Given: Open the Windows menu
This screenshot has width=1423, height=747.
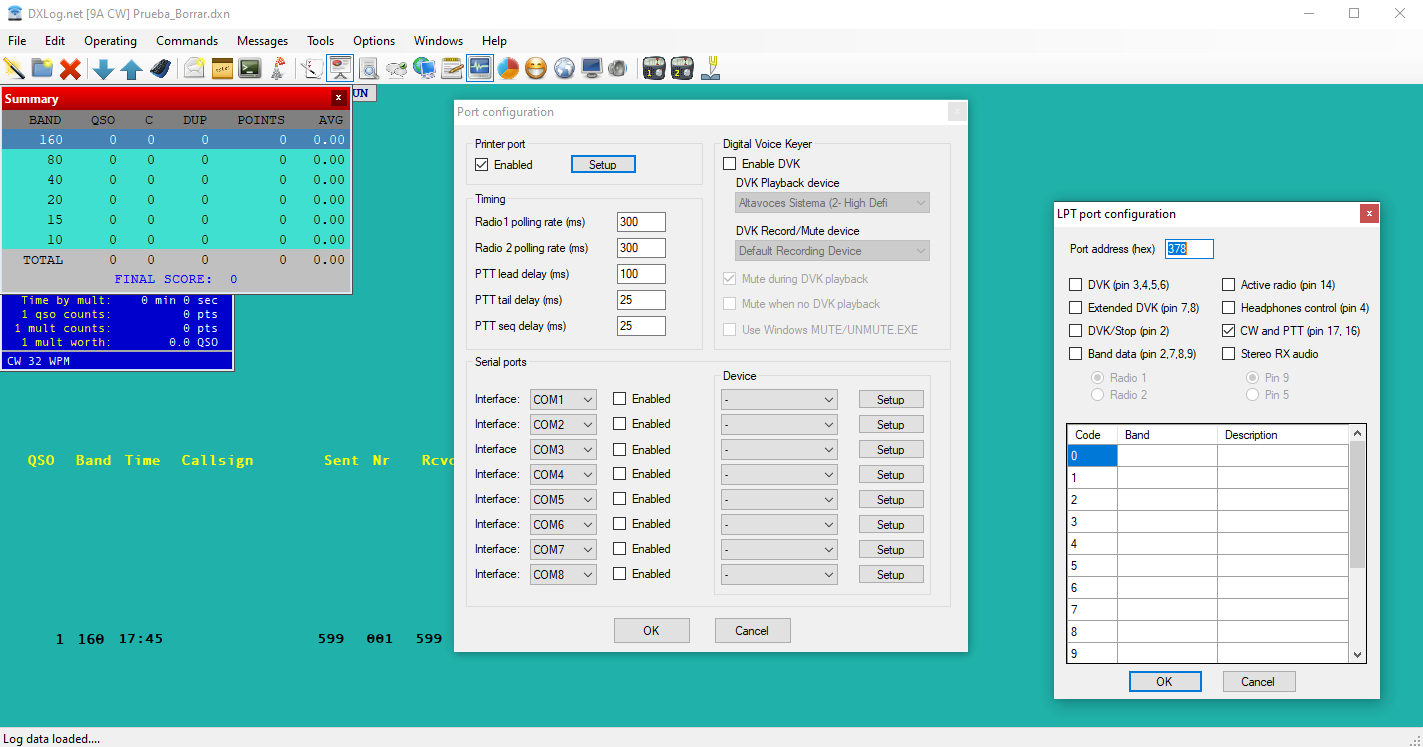Looking at the screenshot, I should pos(438,41).
